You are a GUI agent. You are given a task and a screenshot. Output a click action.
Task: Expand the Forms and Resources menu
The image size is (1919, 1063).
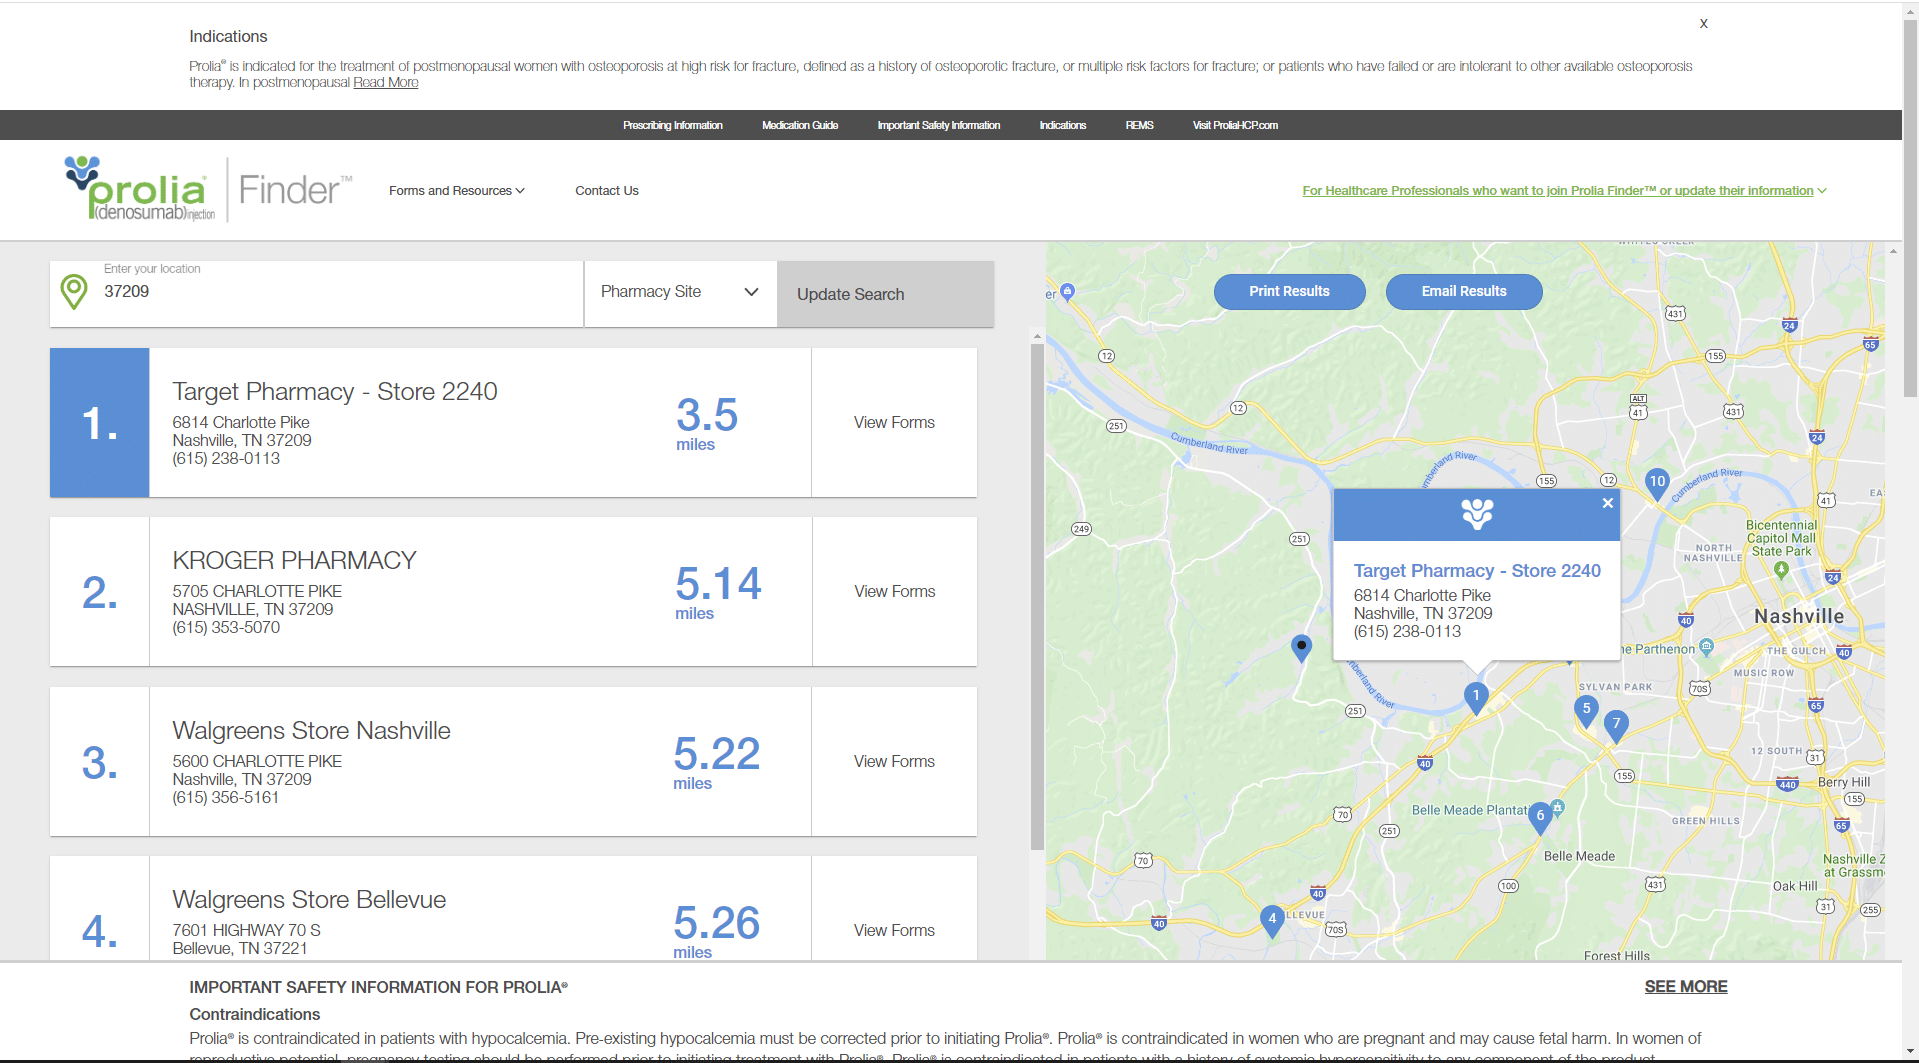click(x=457, y=191)
